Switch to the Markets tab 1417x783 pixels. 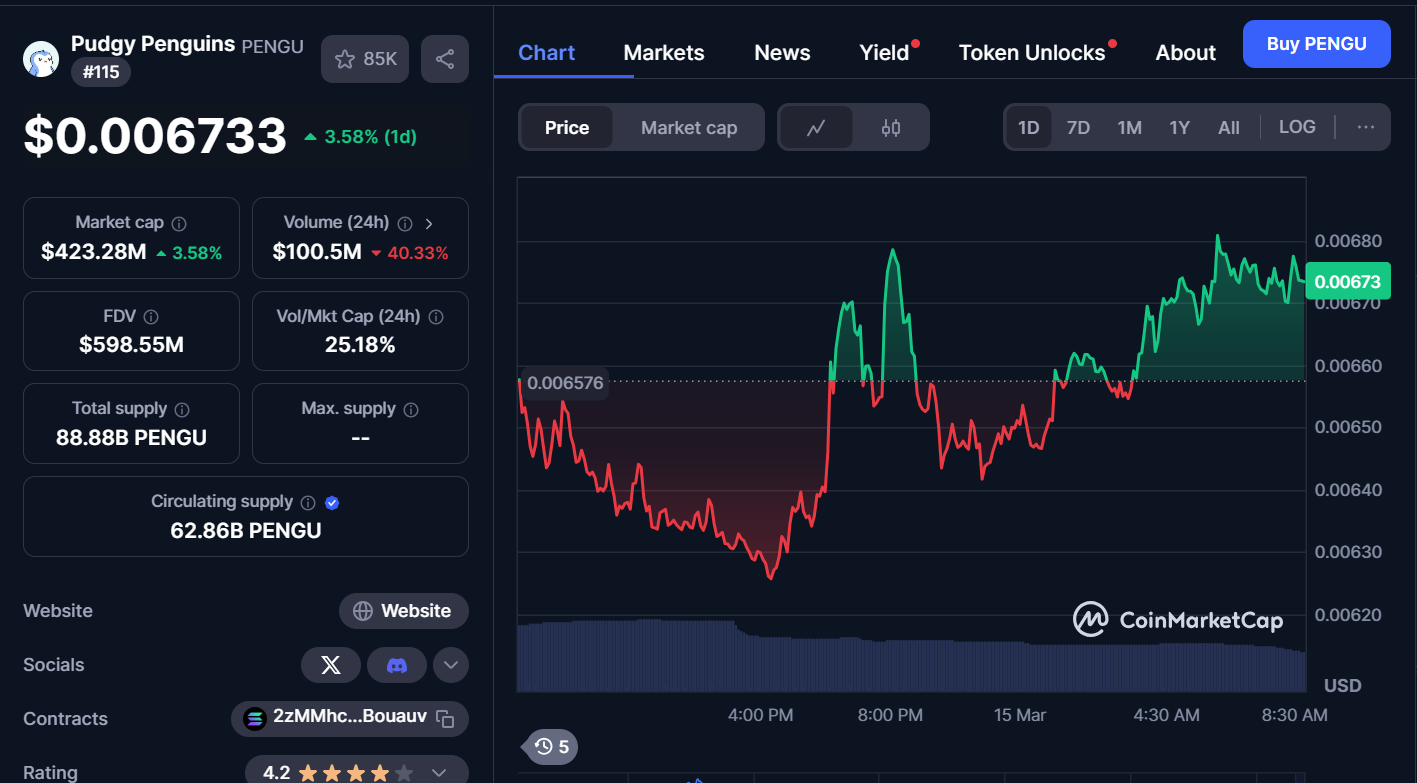pos(664,53)
